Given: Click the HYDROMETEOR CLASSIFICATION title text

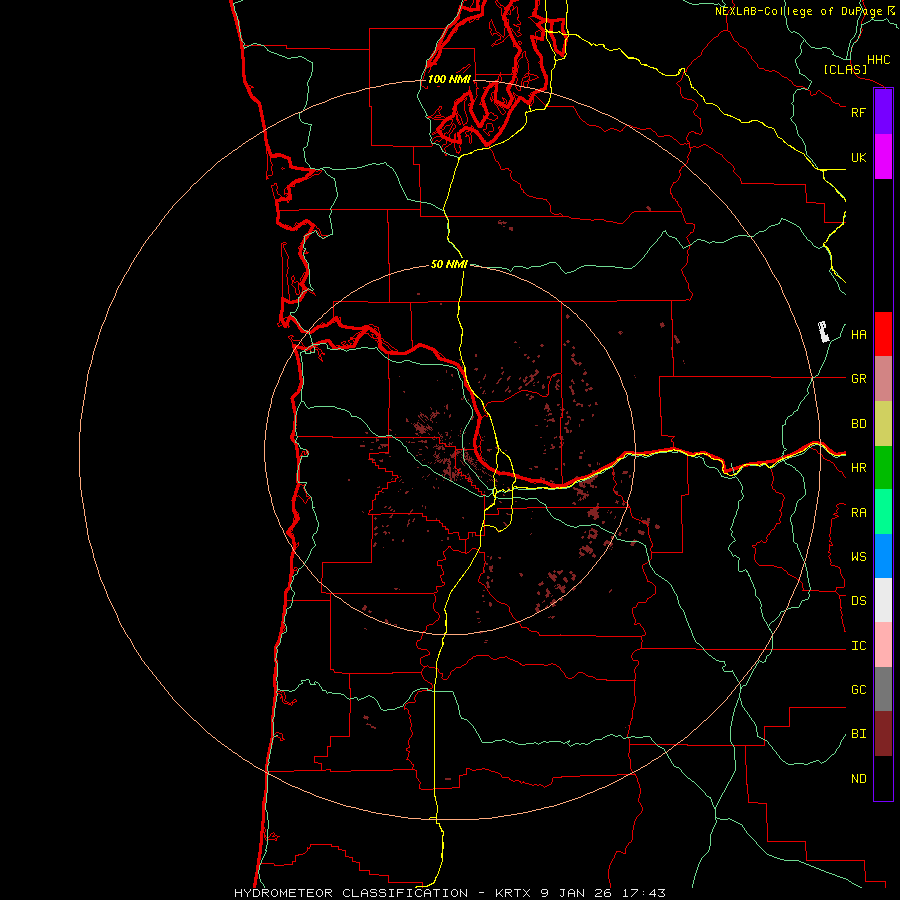Looking at the screenshot, I should tap(351, 893).
